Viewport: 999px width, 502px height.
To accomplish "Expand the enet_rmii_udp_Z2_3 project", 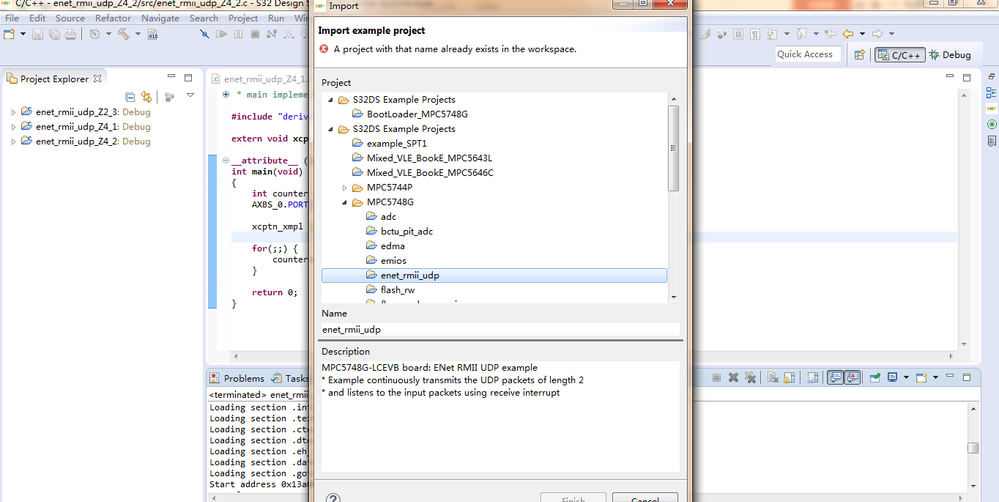I will point(14,112).
